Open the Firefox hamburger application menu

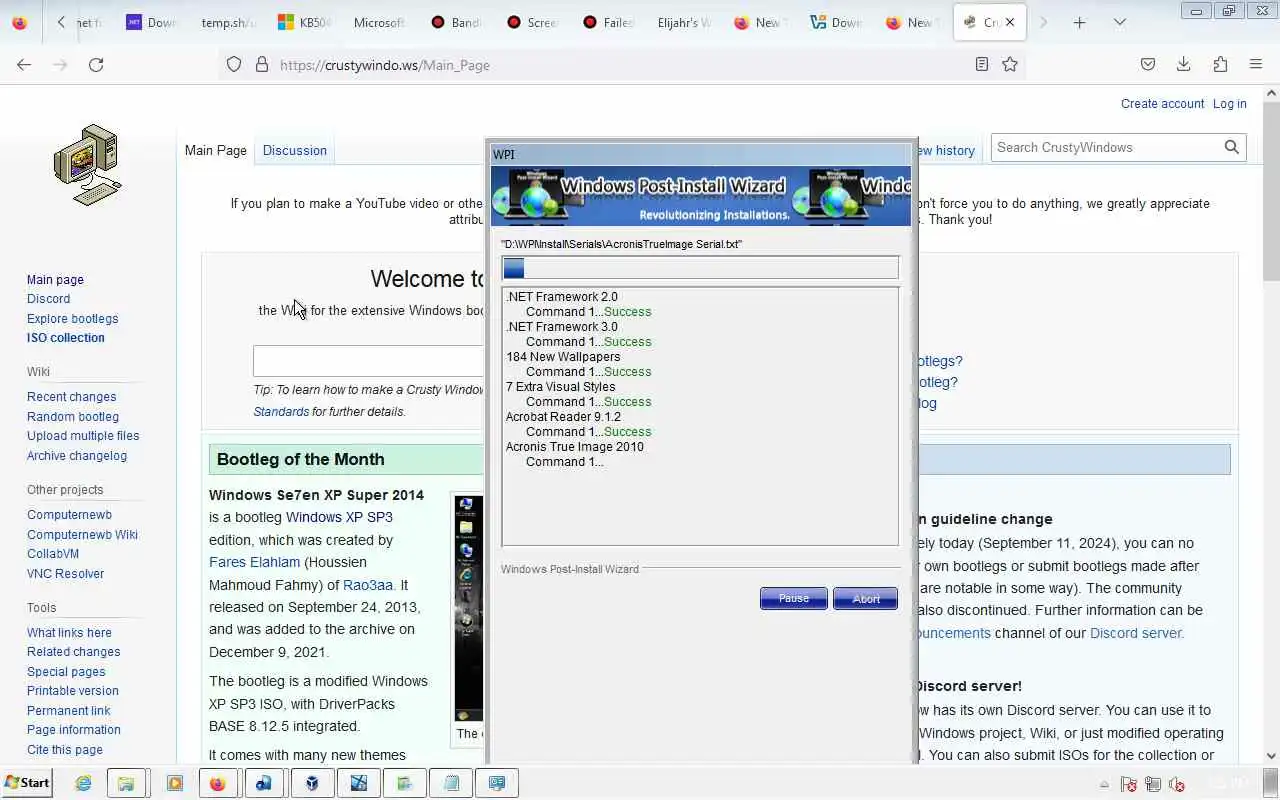pos(1256,64)
